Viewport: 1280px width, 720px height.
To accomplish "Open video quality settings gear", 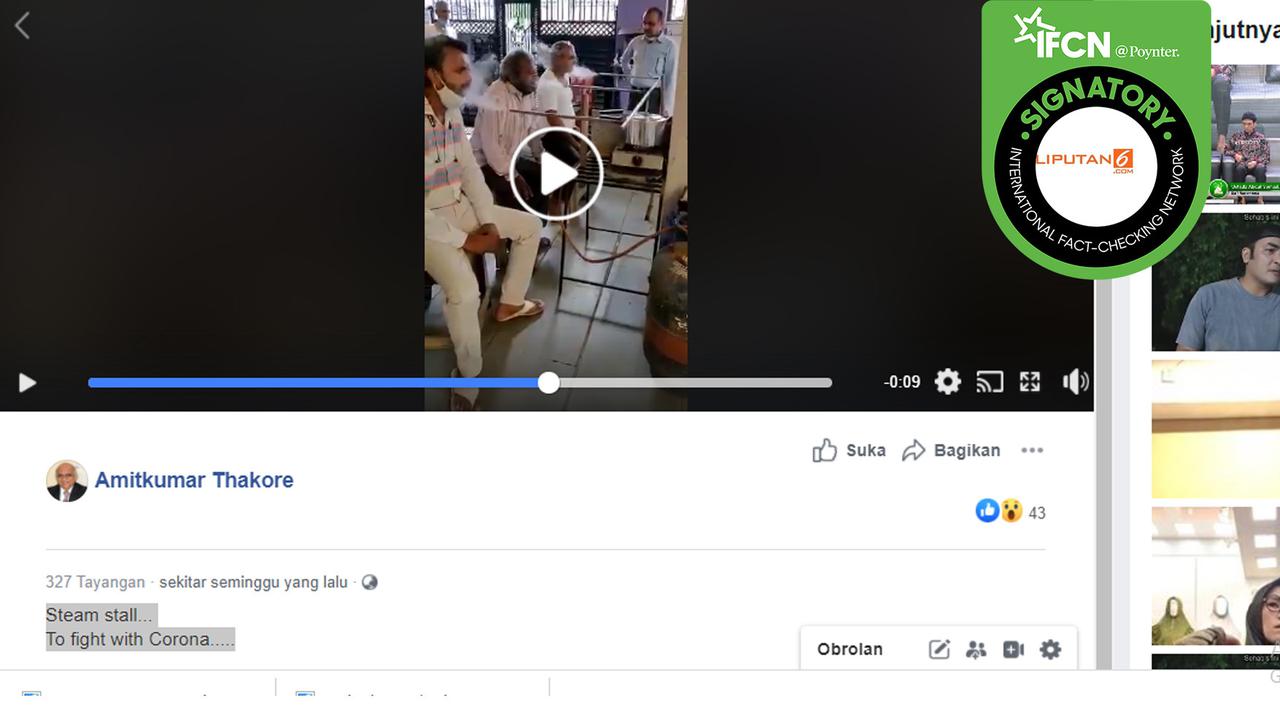I will coord(947,381).
